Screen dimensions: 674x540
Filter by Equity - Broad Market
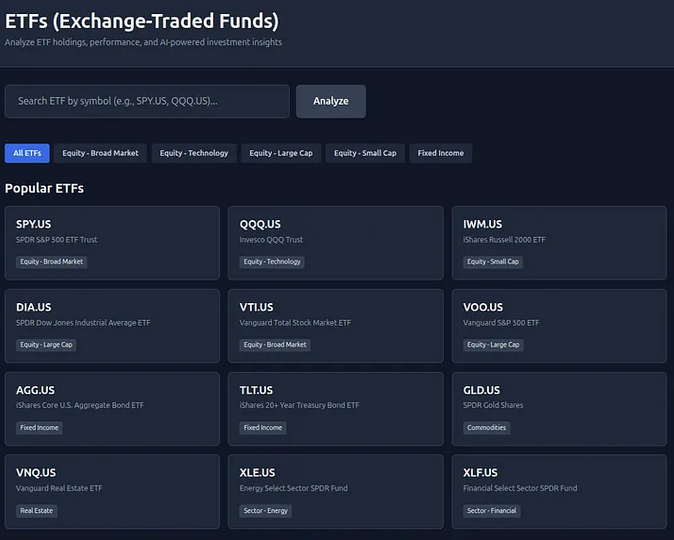(100, 153)
